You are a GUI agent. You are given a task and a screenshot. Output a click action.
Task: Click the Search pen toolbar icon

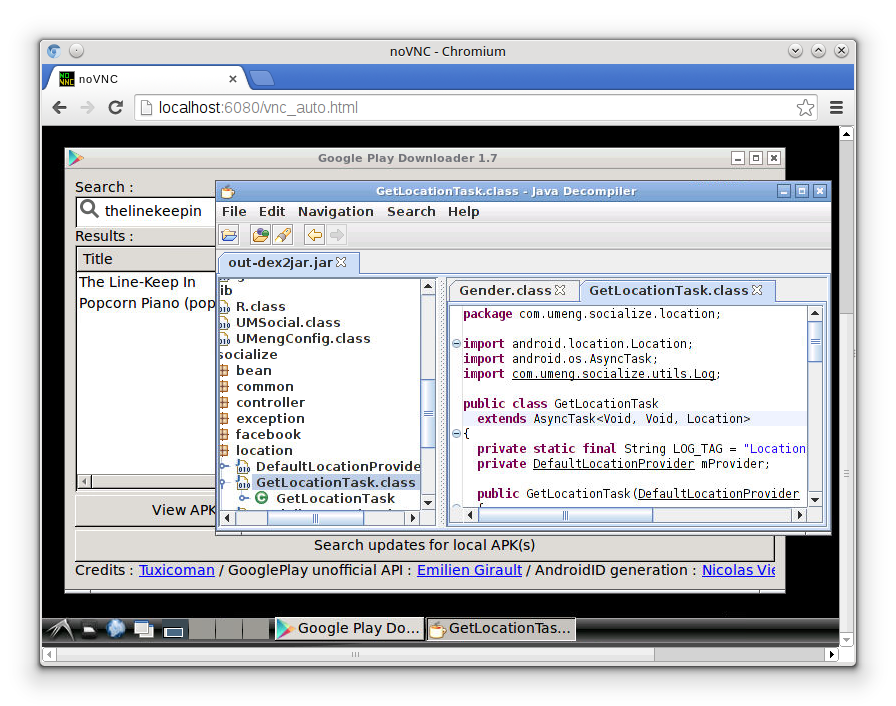tap(283, 235)
